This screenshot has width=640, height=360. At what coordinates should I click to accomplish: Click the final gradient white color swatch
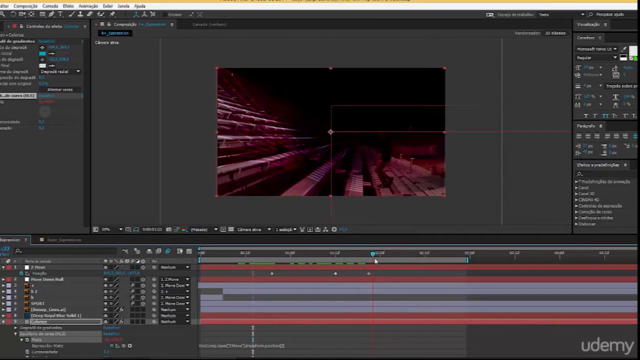tap(42, 65)
